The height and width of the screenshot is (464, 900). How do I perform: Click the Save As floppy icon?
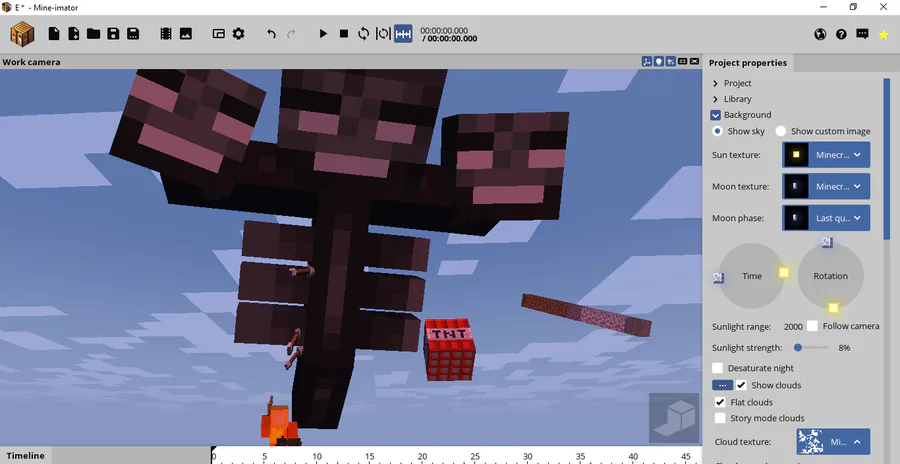click(x=133, y=34)
